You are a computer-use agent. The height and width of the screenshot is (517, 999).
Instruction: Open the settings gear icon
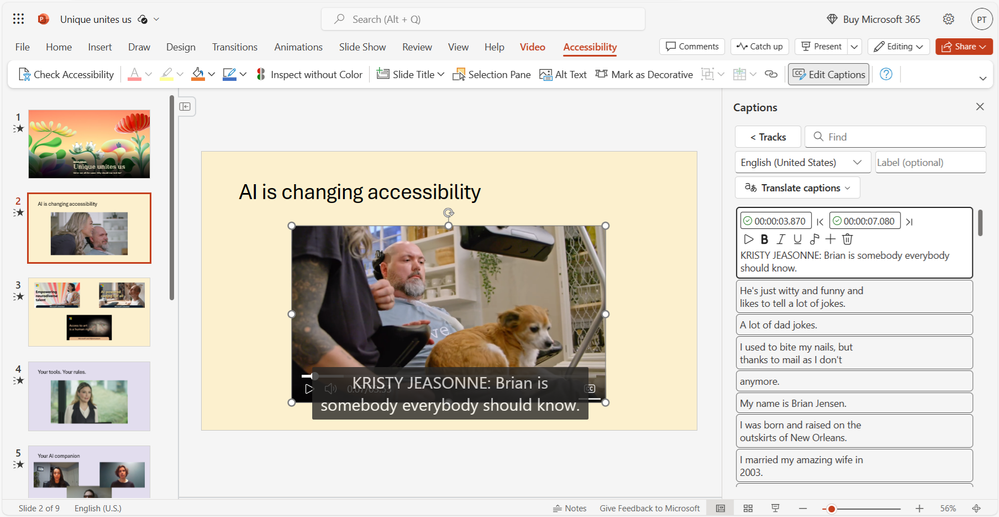click(x=949, y=19)
